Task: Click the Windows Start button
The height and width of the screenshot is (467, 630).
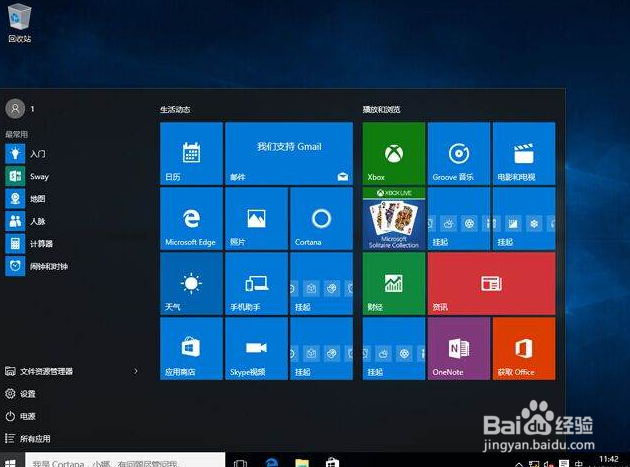Action: click(x=11, y=461)
